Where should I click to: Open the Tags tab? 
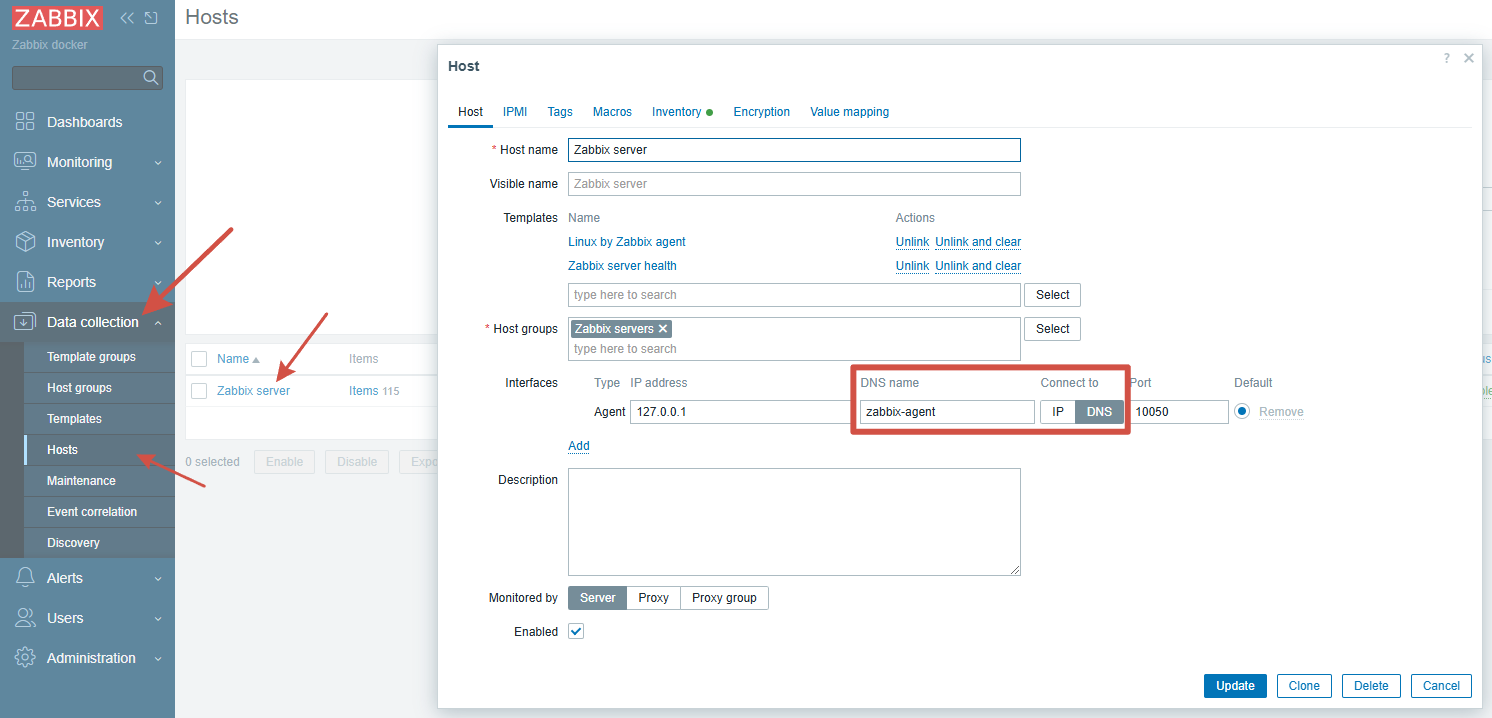(560, 112)
